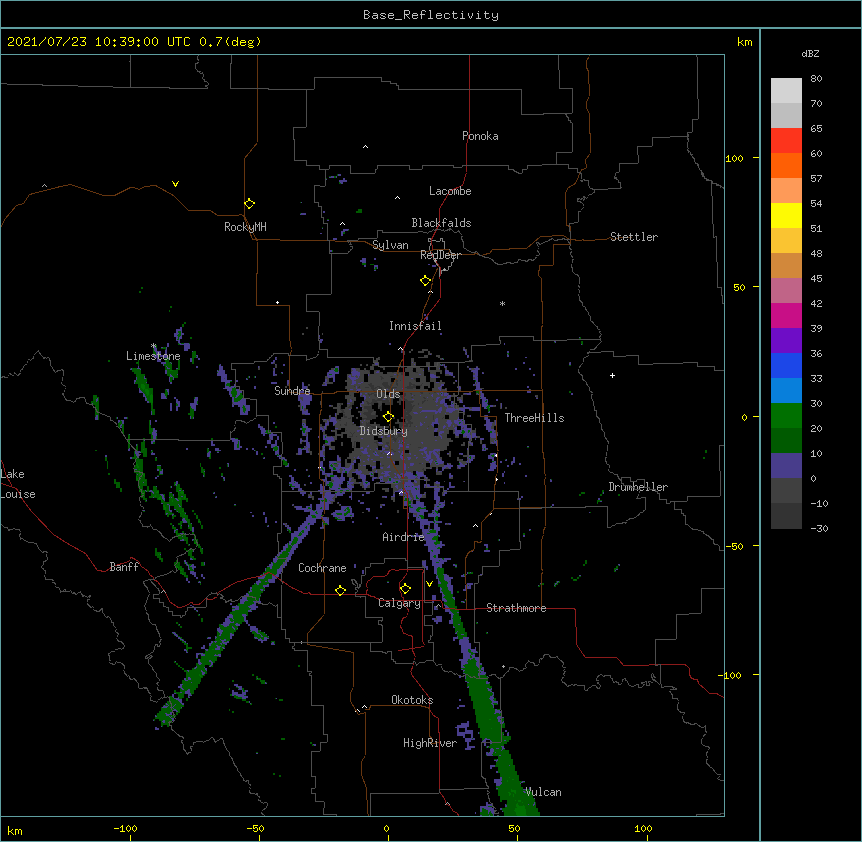Click the RedDeer label
862x842 pixels.
[x=440, y=255]
